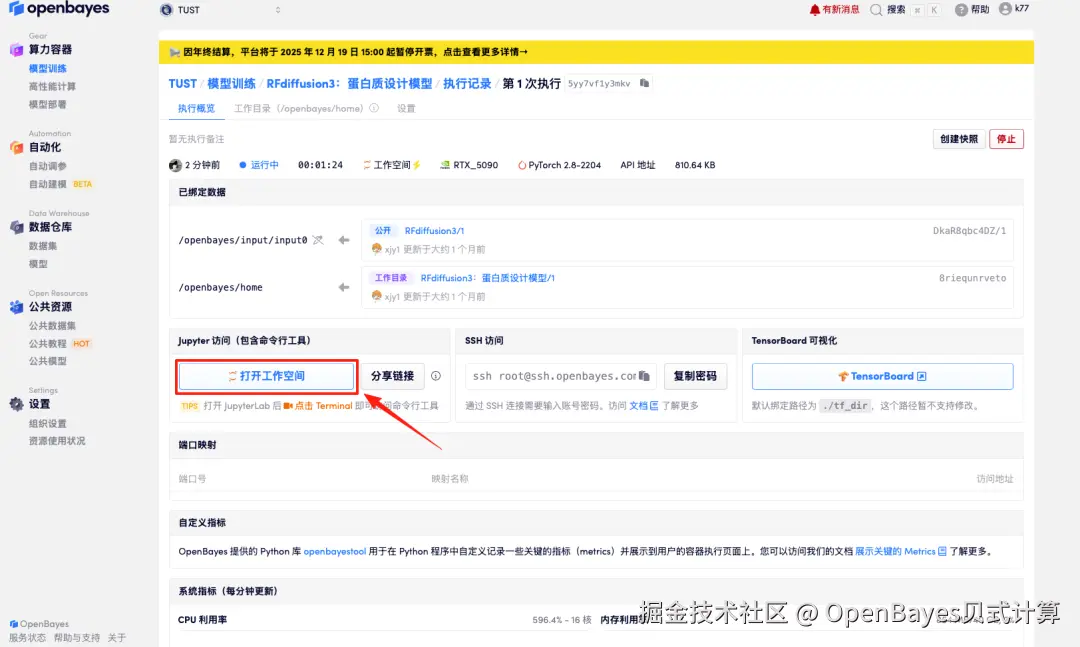Click the 数据仓库 sidebar section icon

[x=17, y=227]
